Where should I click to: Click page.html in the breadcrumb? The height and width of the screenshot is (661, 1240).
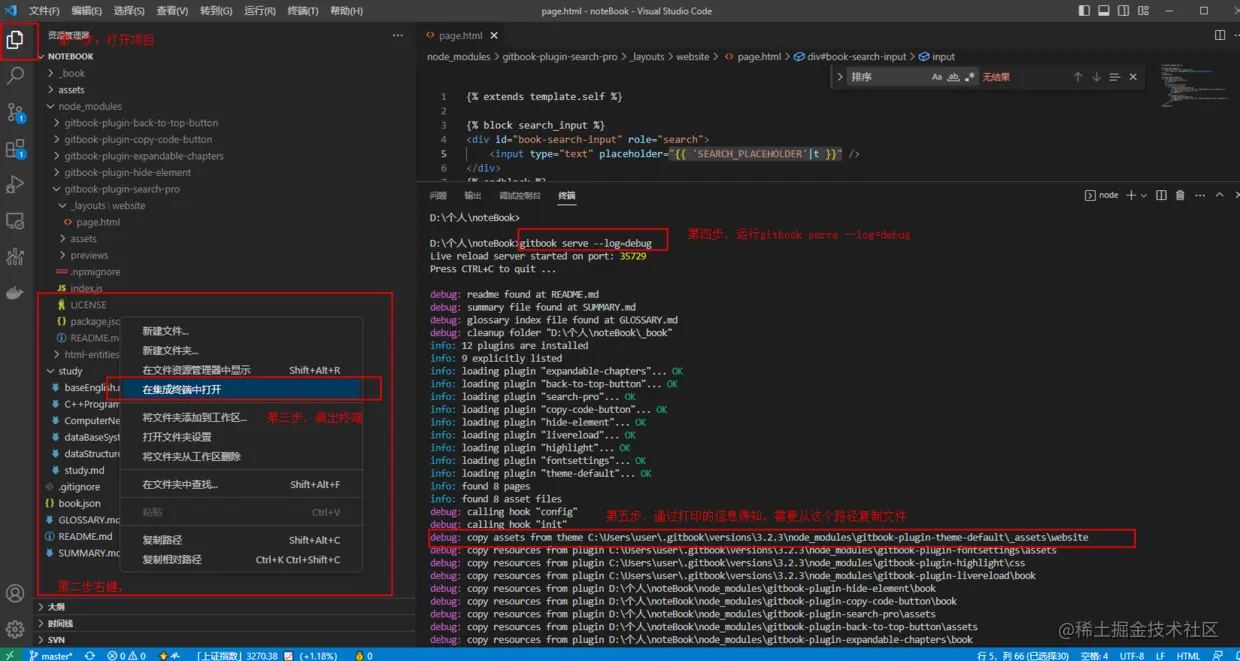tap(759, 57)
